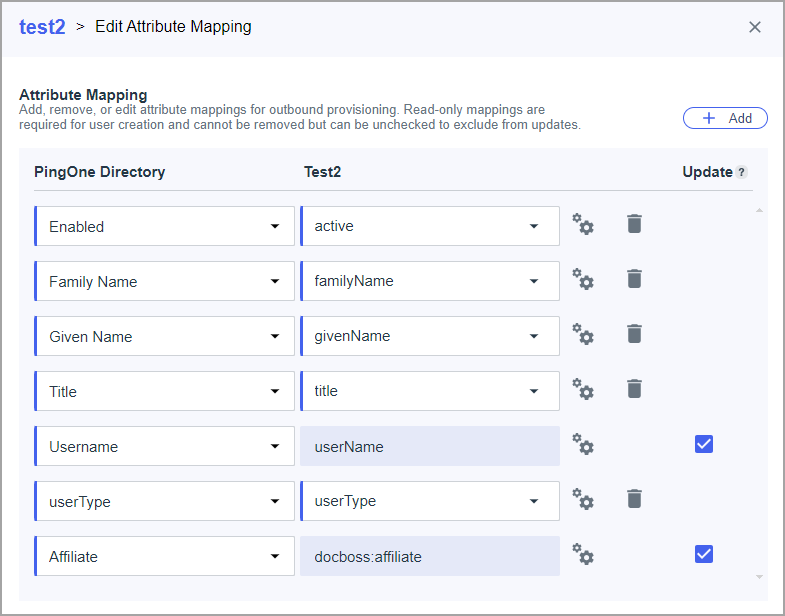Open advanced settings gear for Title mapping

(583, 389)
